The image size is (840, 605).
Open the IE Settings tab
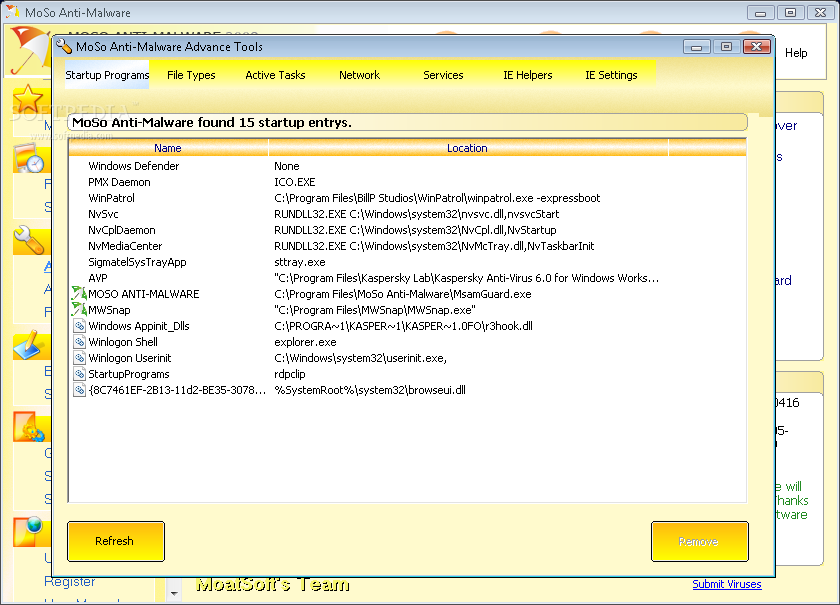click(x=611, y=75)
